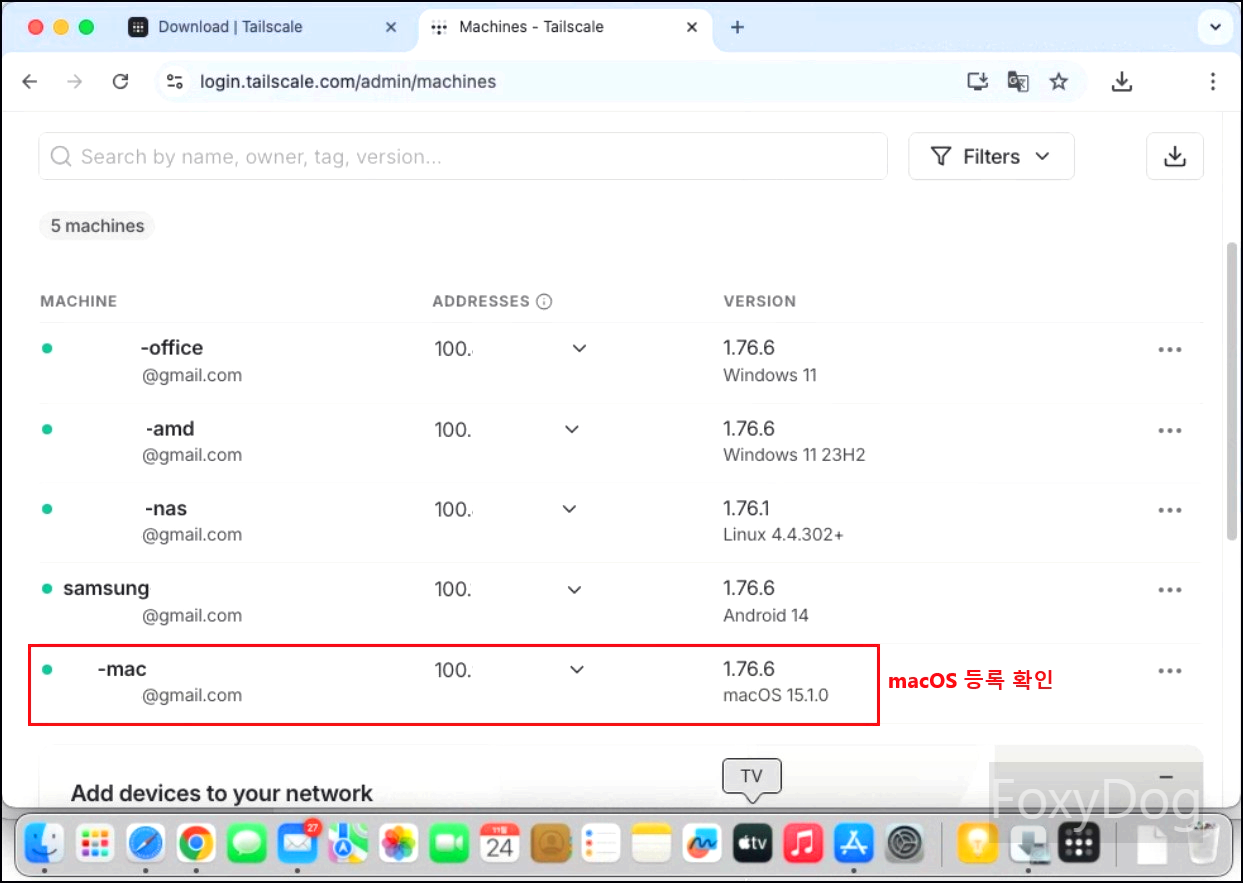Expand addresses for samsung machine
This screenshot has width=1243, height=883.
tap(574, 589)
